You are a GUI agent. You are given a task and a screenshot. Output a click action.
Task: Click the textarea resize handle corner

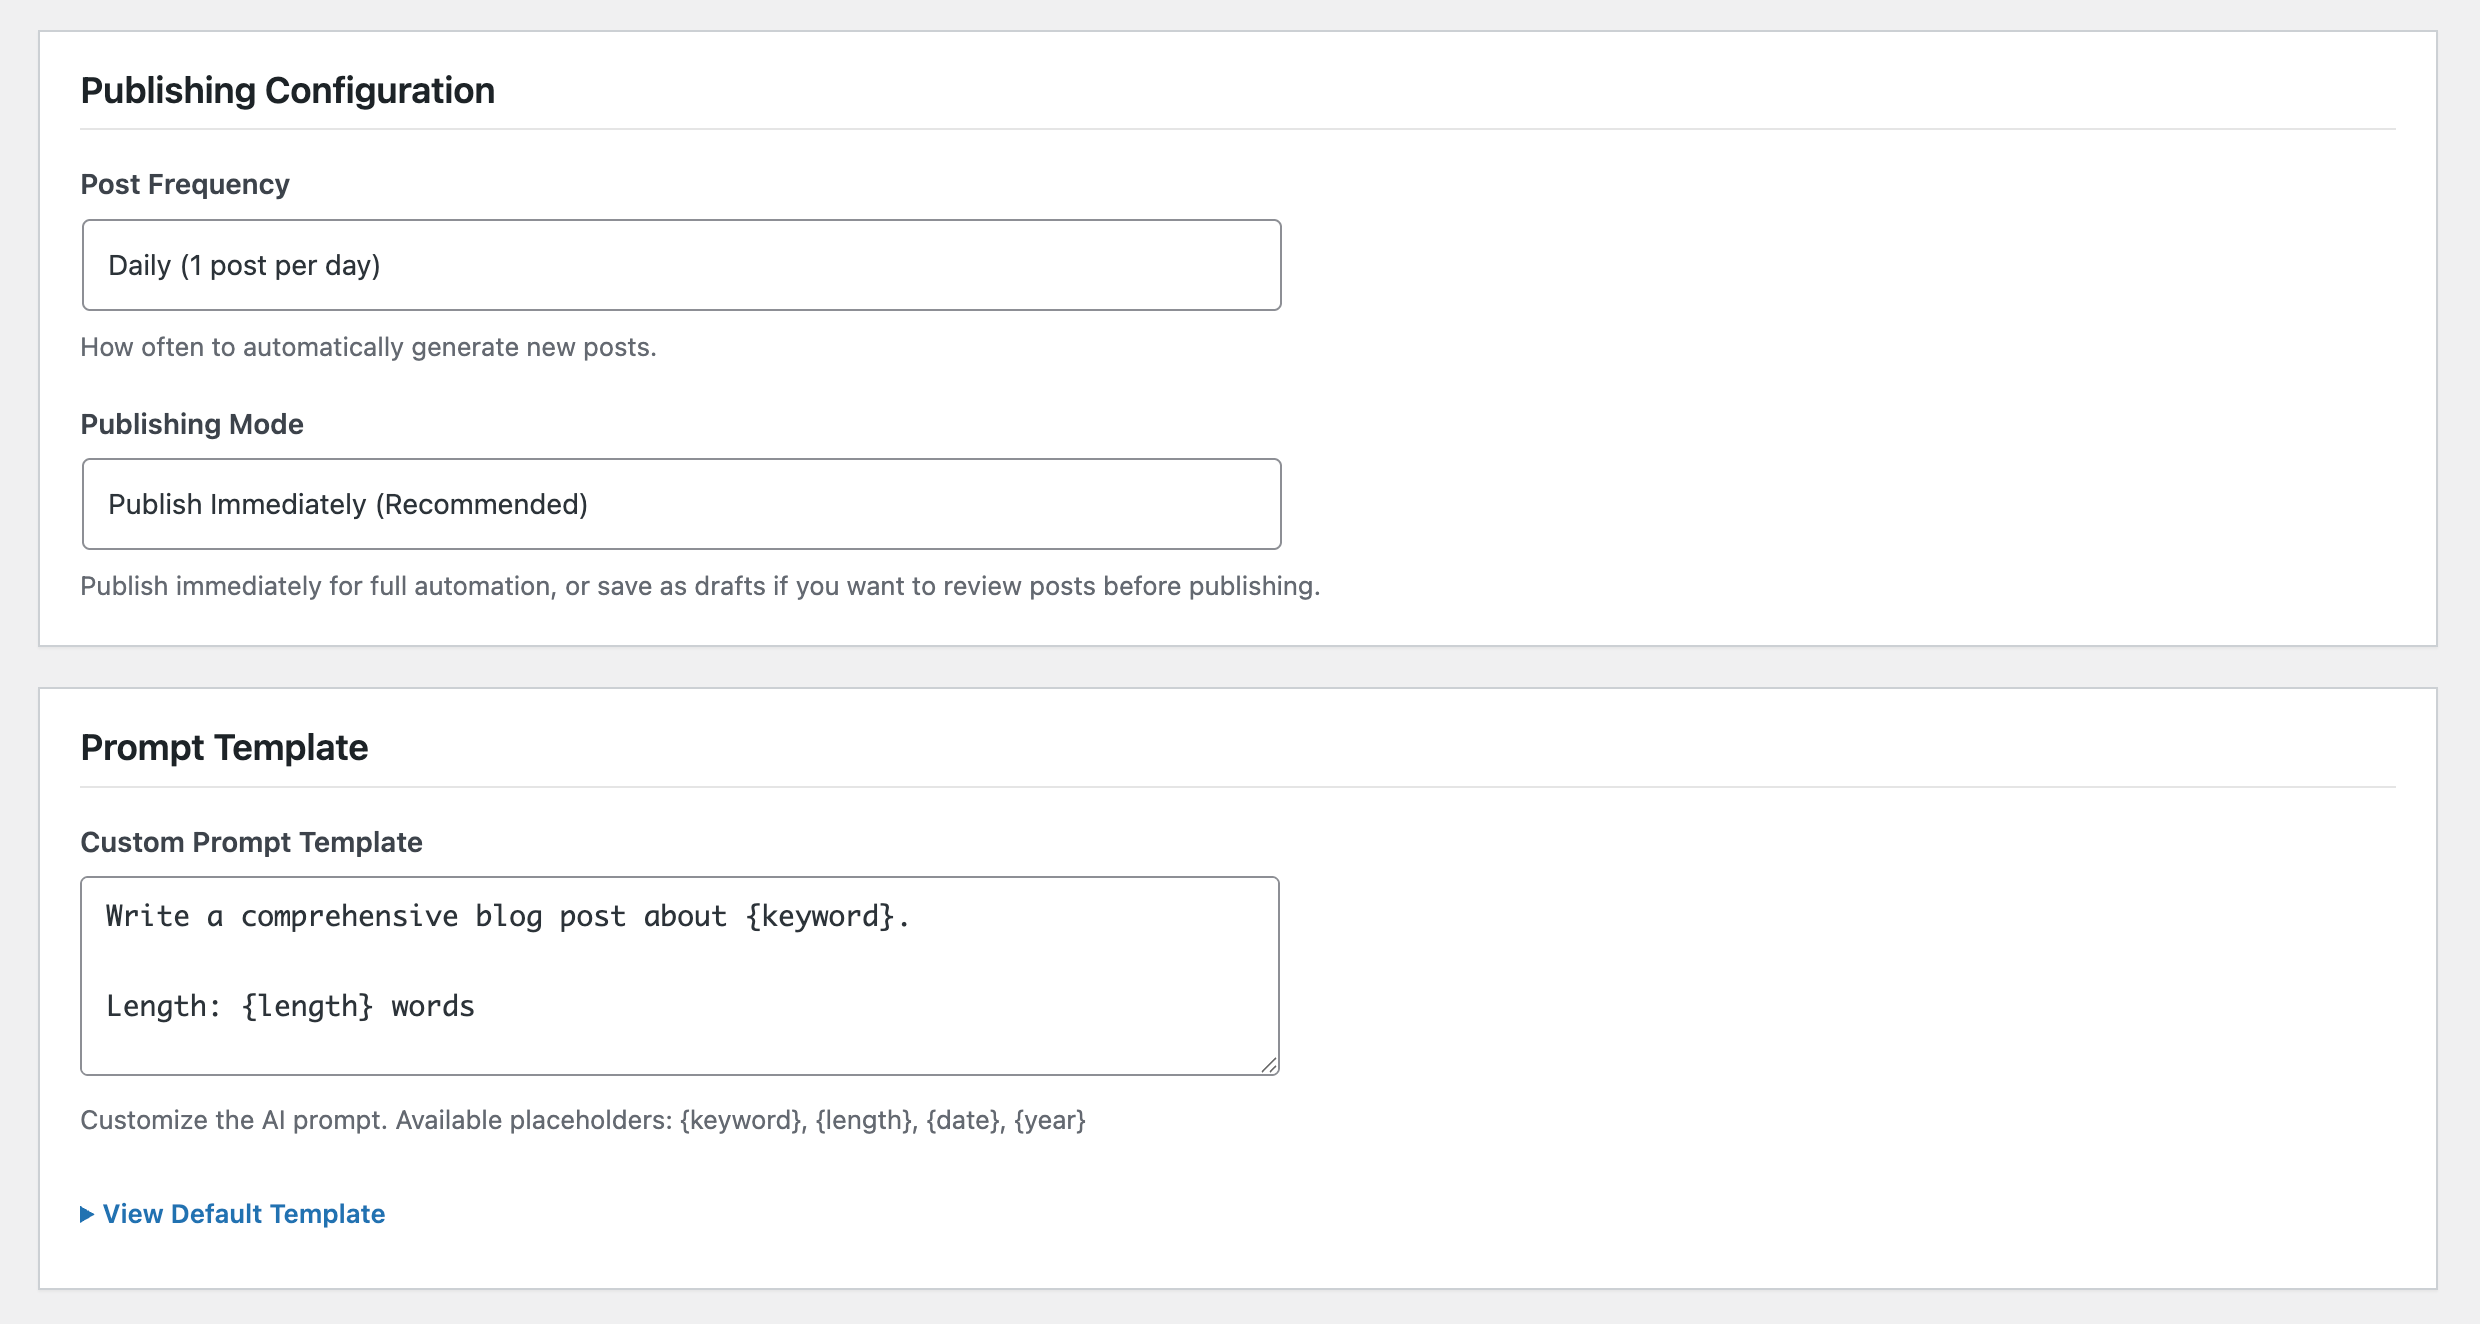click(x=1269, y=1065)
